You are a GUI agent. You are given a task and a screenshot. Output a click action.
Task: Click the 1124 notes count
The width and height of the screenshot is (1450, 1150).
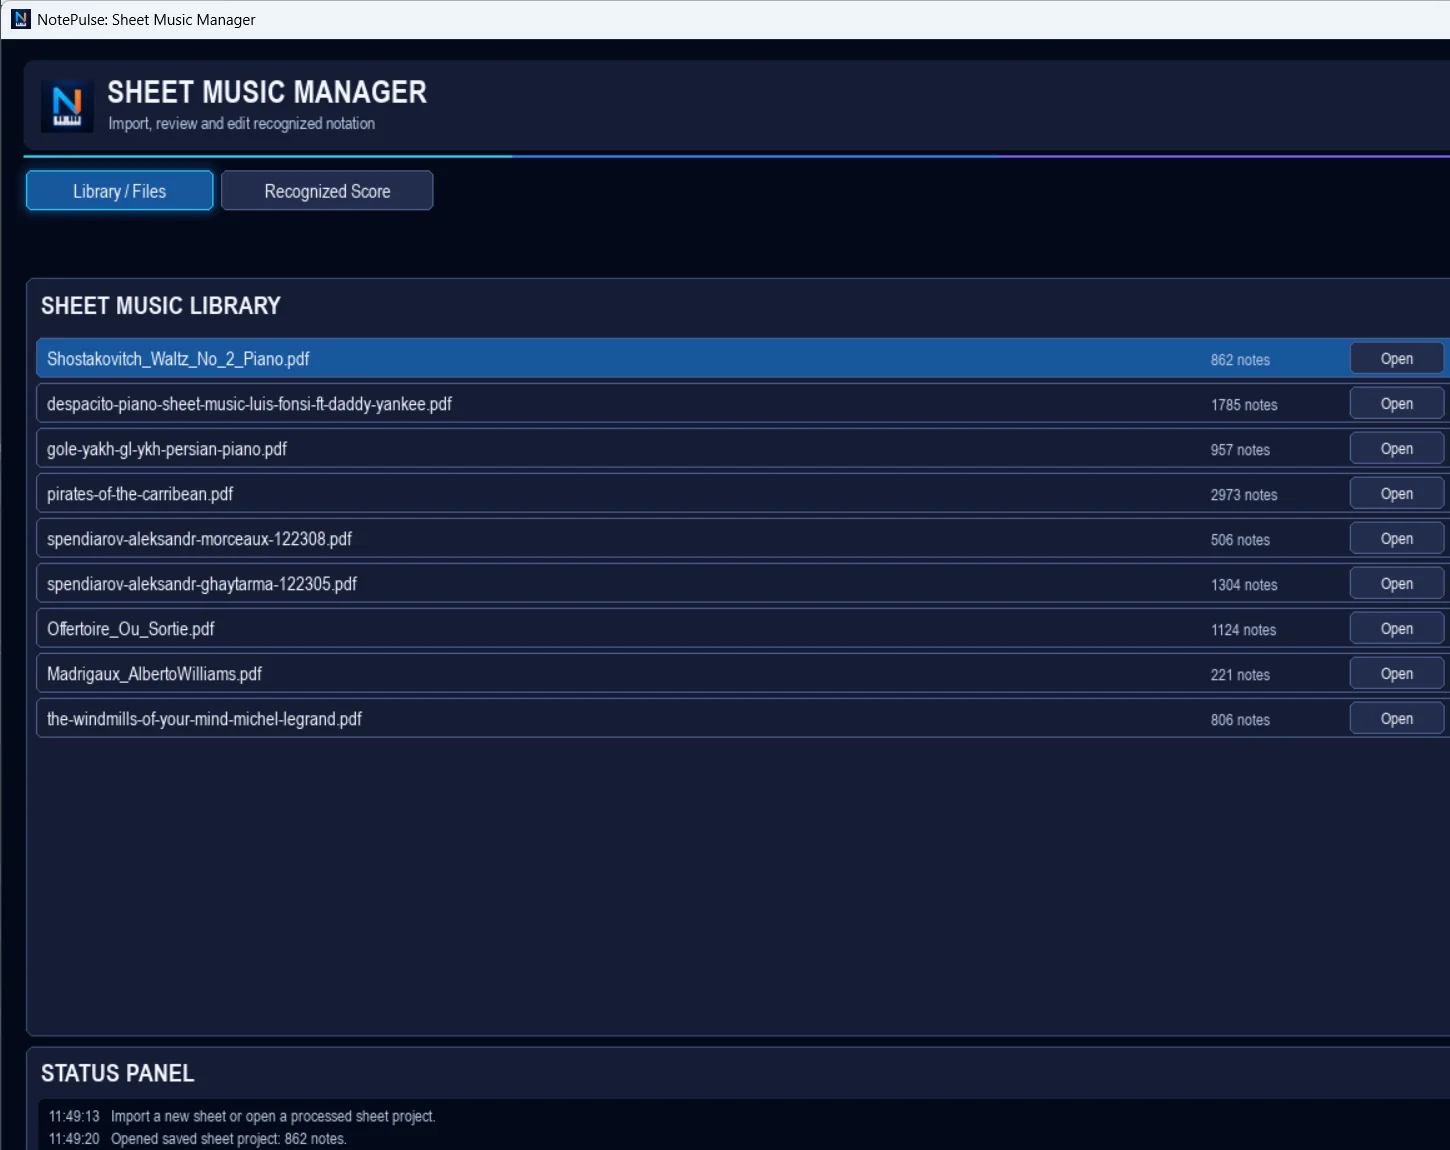click(x=1244, y=630)
